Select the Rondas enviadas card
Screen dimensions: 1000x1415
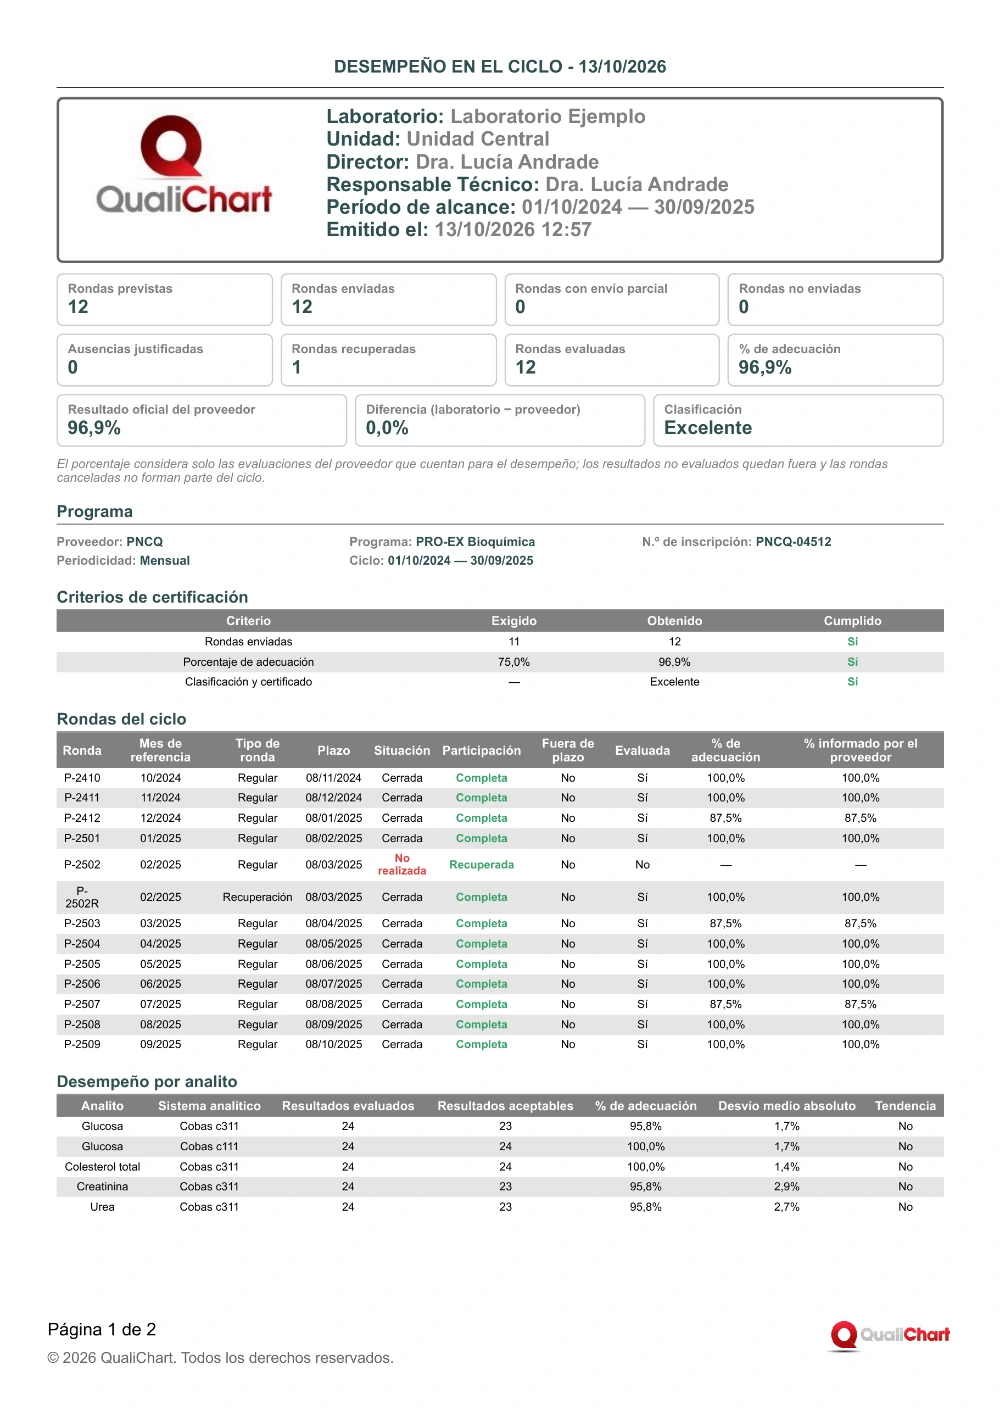pos(388,299)
